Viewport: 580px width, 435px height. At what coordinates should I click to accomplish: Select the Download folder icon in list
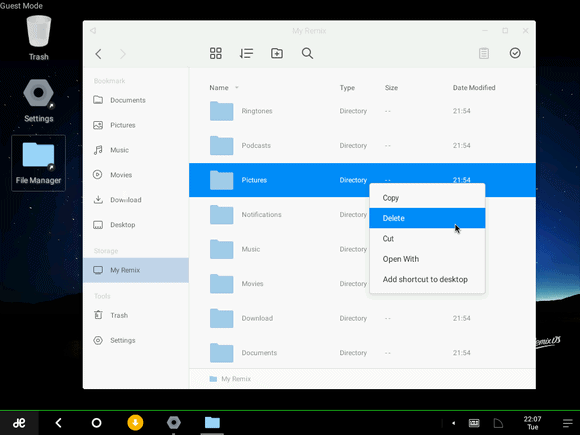tap(221, 318)
